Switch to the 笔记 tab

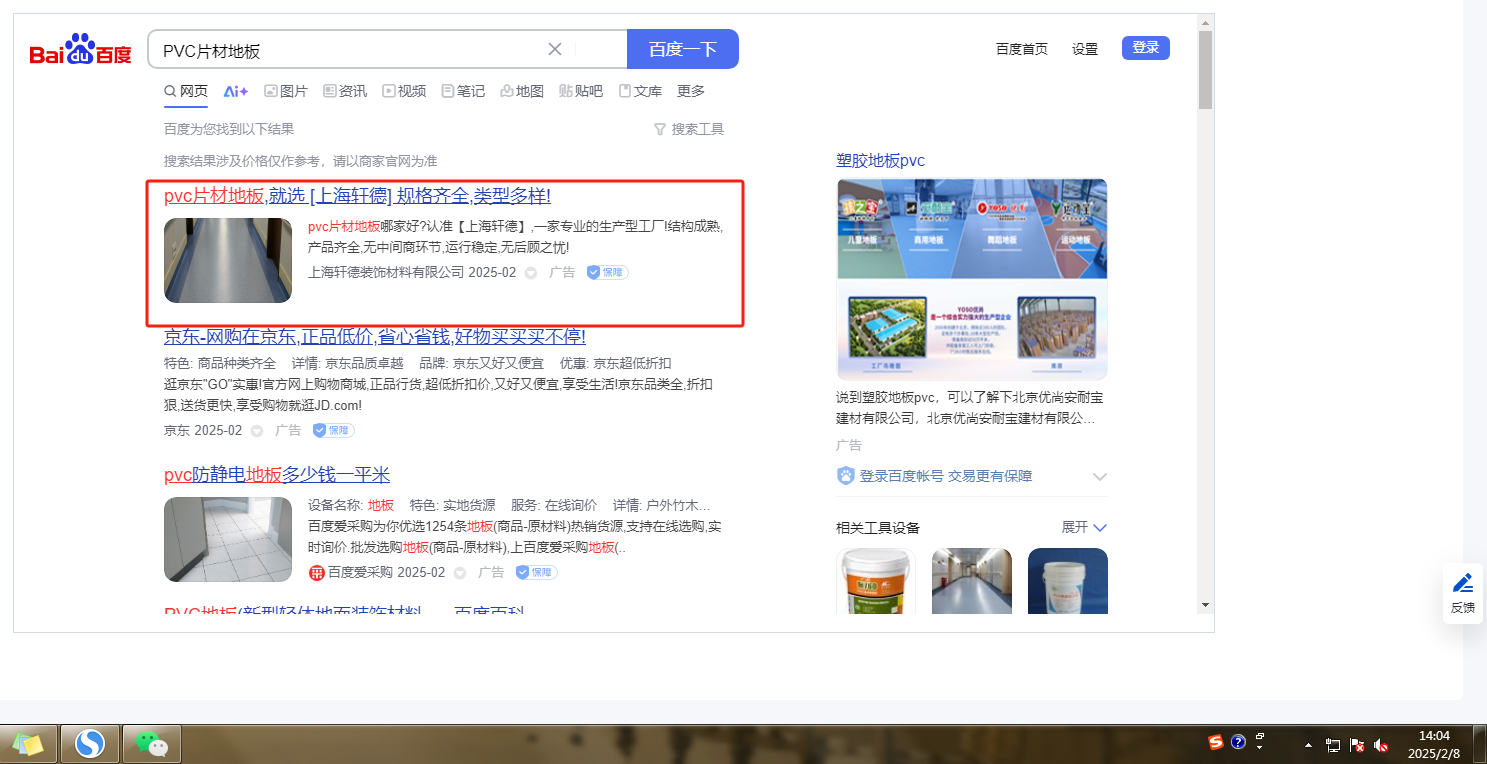pyautogui.click(x=463, y=91)
